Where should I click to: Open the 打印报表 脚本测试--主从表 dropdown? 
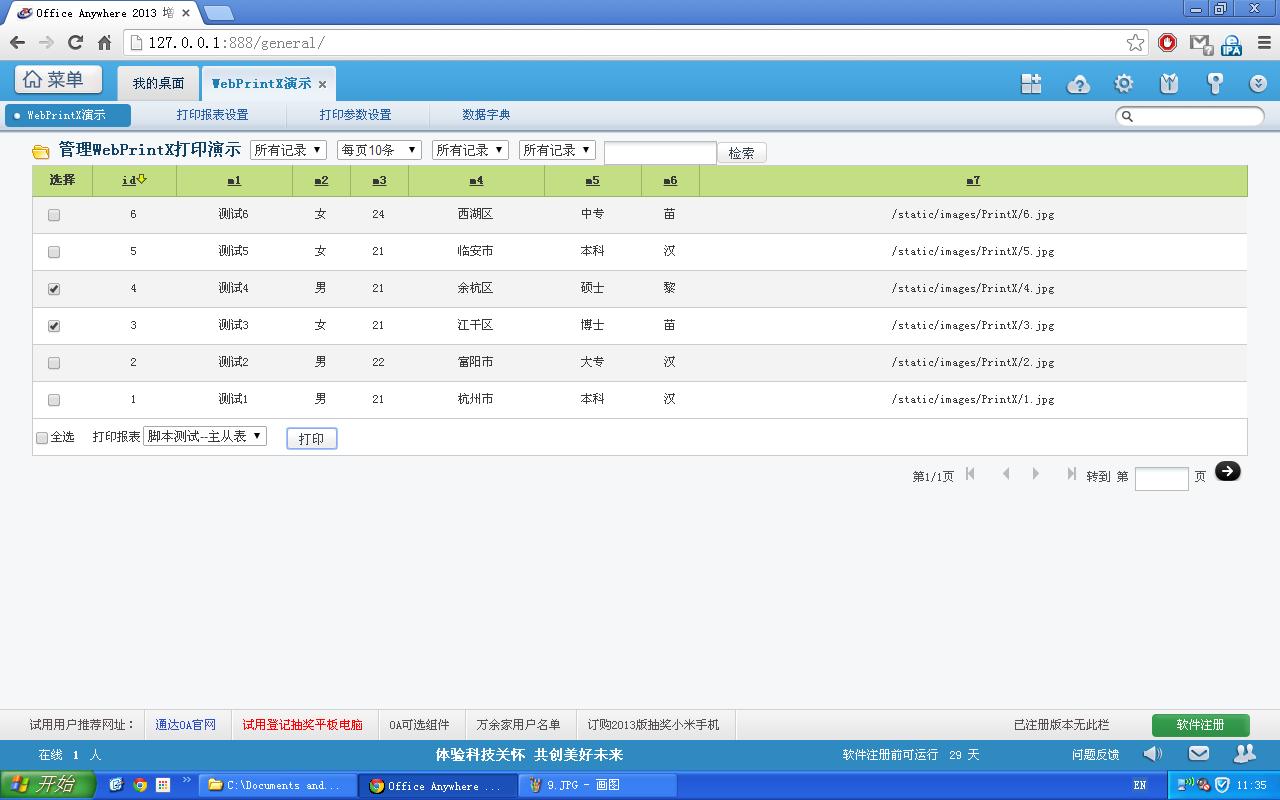click(205, 436)
